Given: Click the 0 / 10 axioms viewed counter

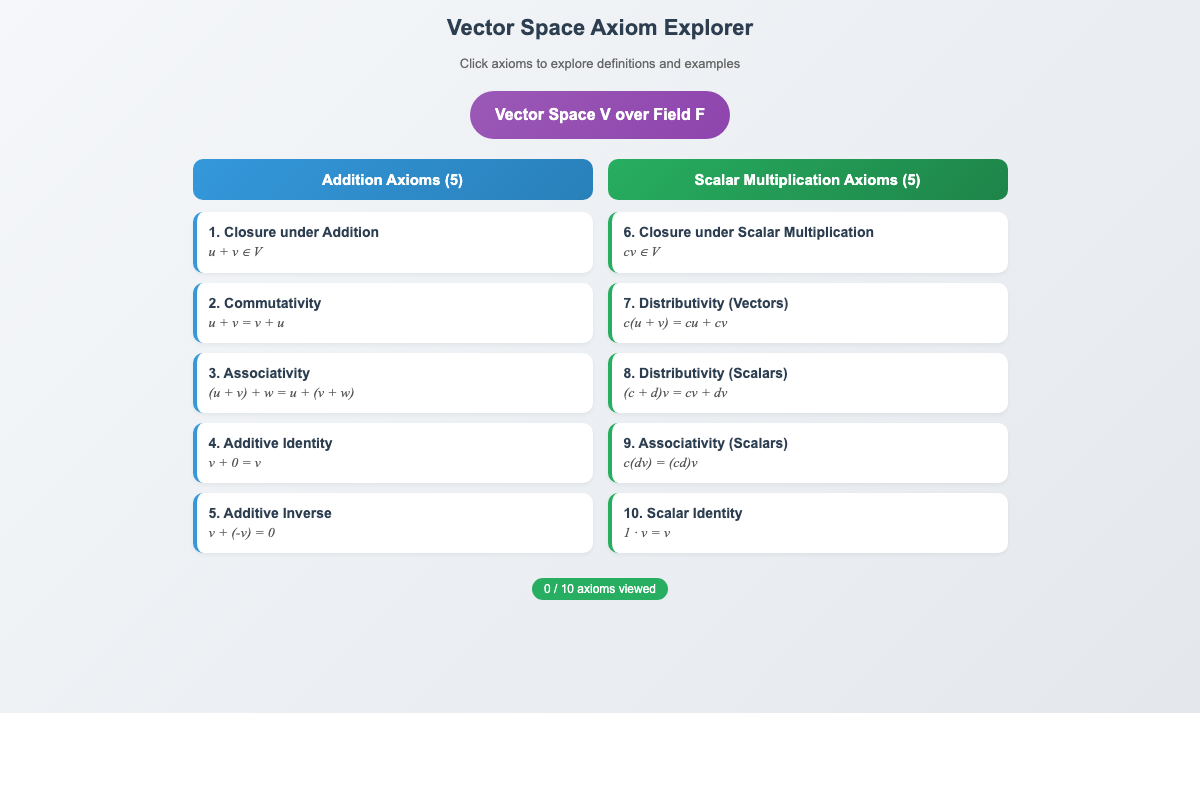Looking at the screenshot, I should tap(600, 589).
